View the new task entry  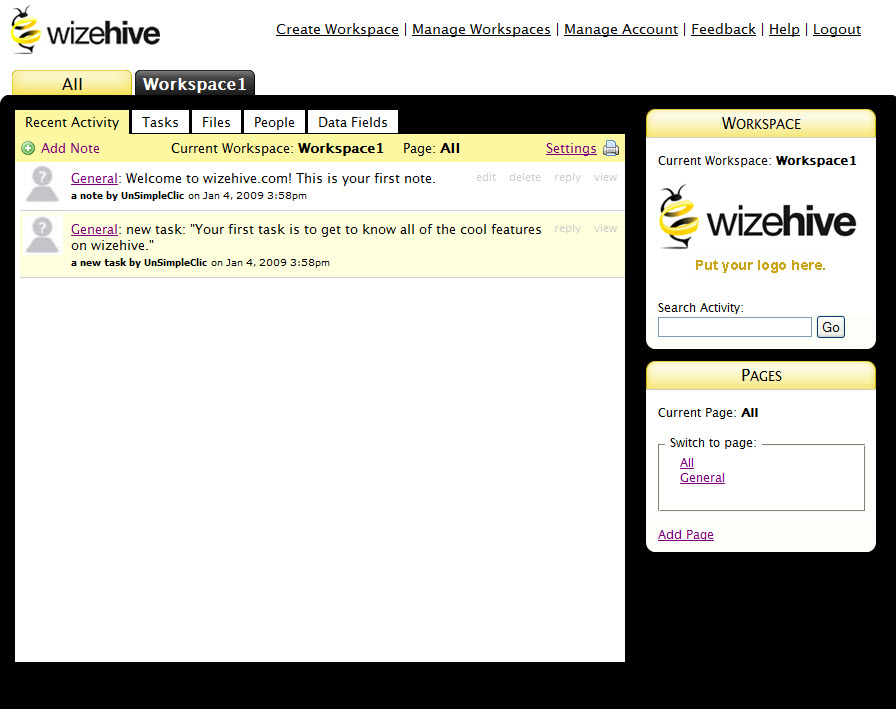click(605, 228)
